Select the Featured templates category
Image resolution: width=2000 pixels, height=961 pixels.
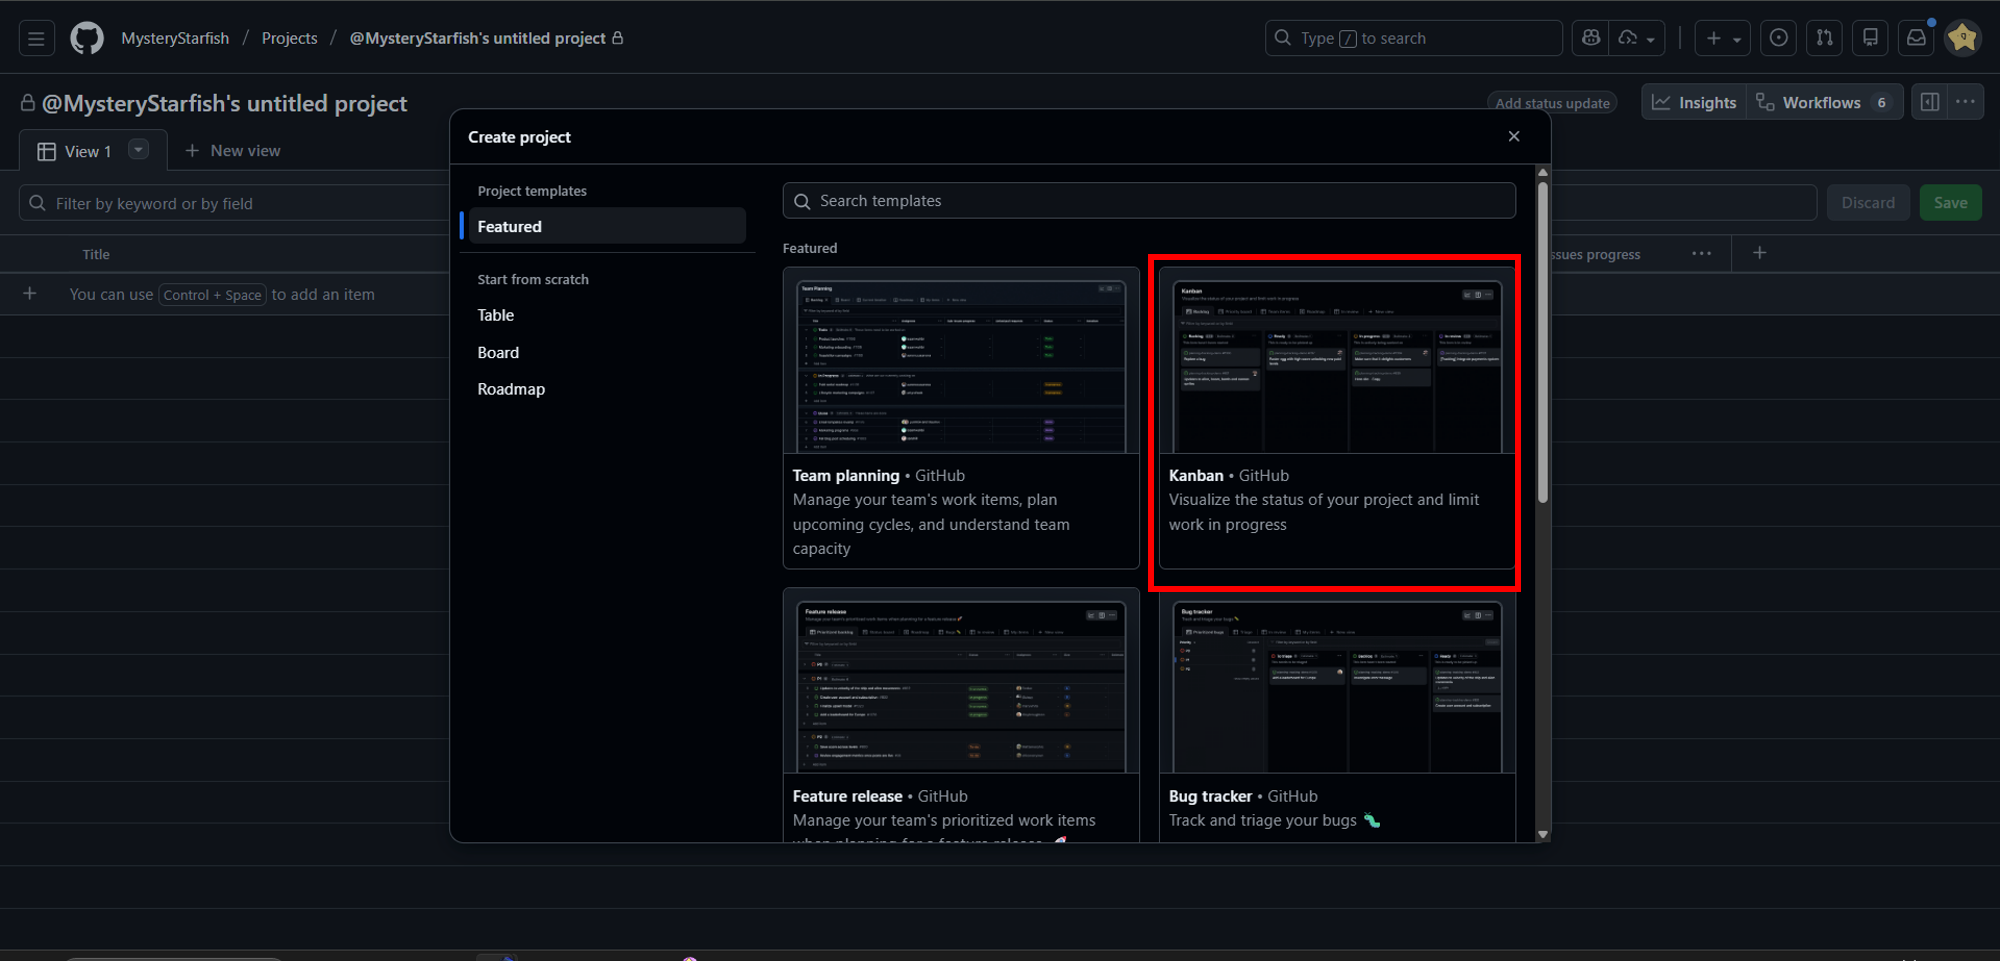(x=606, y=226)
